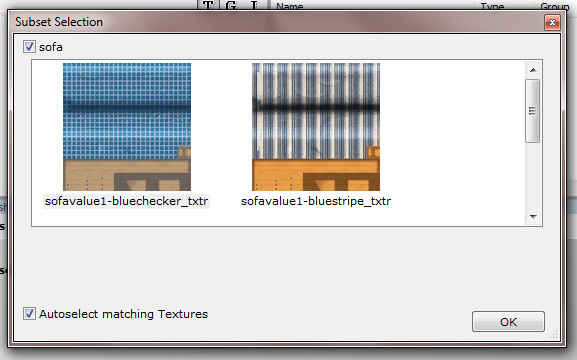The height and width of the screenshot is (360, 577).
Task: Select the sofavalue1-bluechecker texture thumbnail
Action: tap(127, 127)
